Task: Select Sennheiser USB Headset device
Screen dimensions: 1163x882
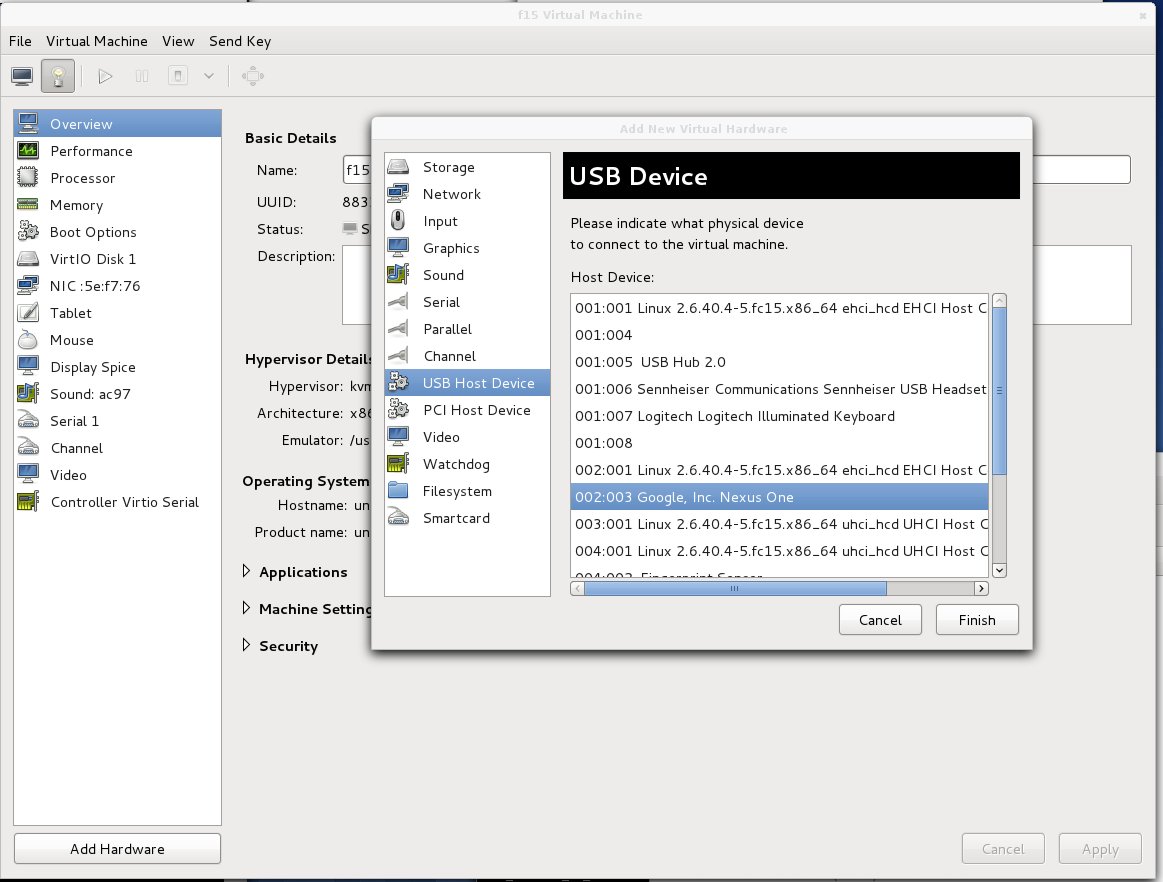Action: coord(780,389)
